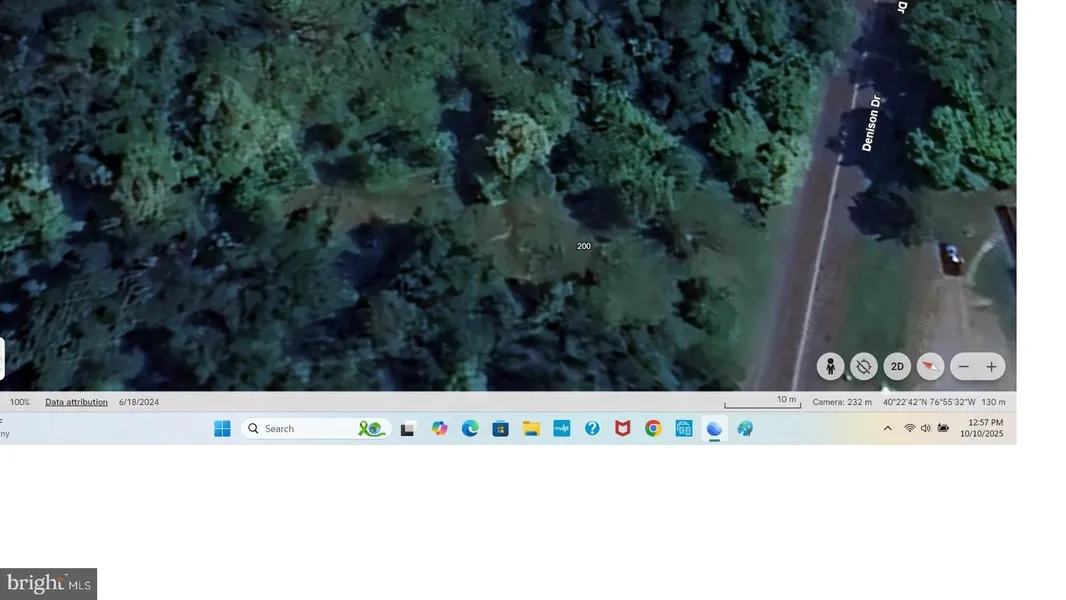Click the 6/18/2024 imagery date

(139, 402)
